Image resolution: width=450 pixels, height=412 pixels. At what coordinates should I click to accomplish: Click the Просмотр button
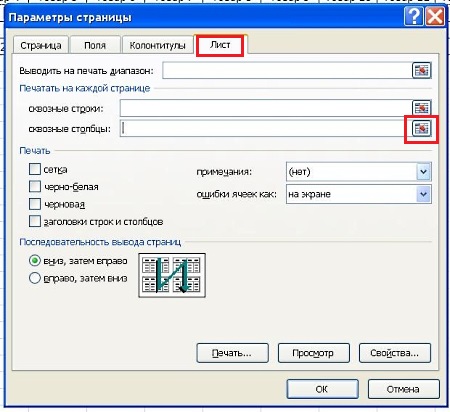[313, 353]
